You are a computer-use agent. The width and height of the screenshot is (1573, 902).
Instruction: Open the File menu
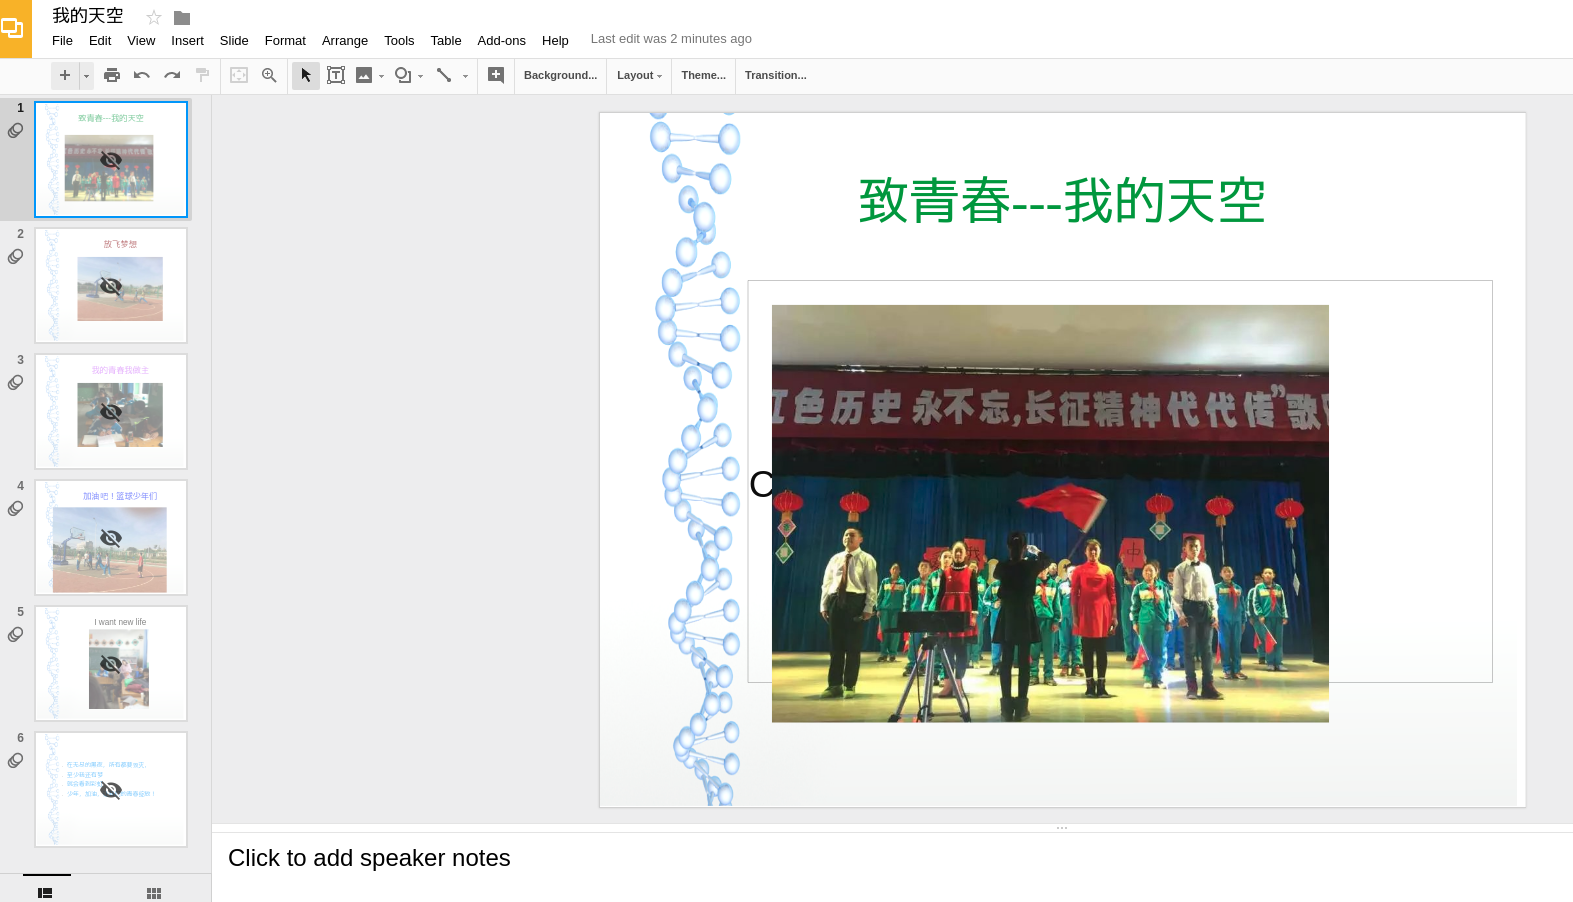point(62,41)
